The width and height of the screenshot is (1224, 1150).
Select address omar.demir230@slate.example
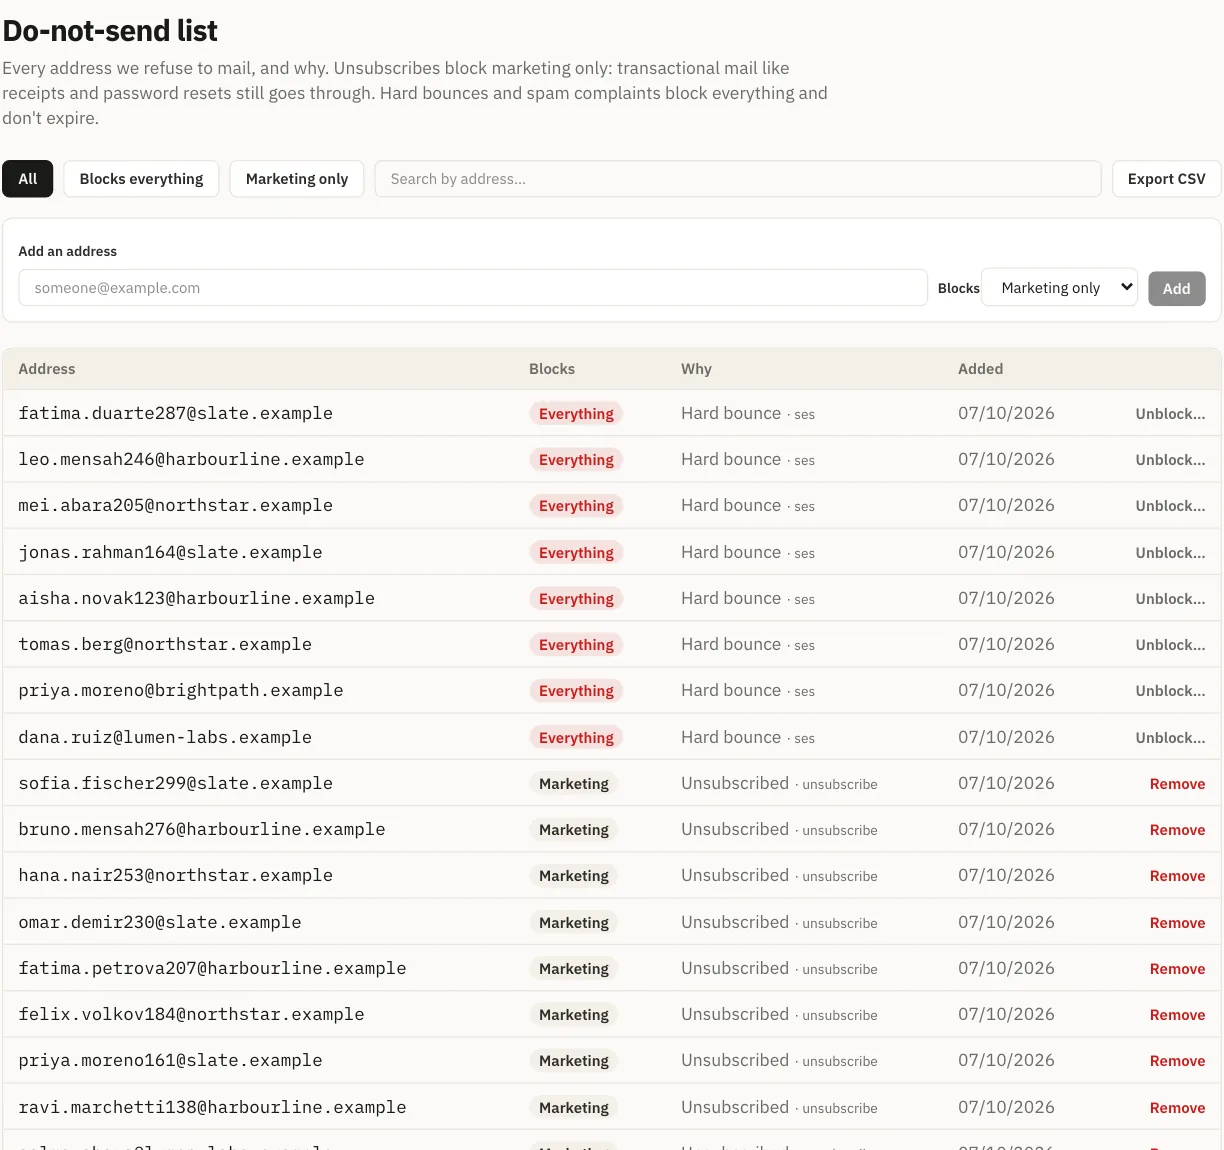[160, 922]
